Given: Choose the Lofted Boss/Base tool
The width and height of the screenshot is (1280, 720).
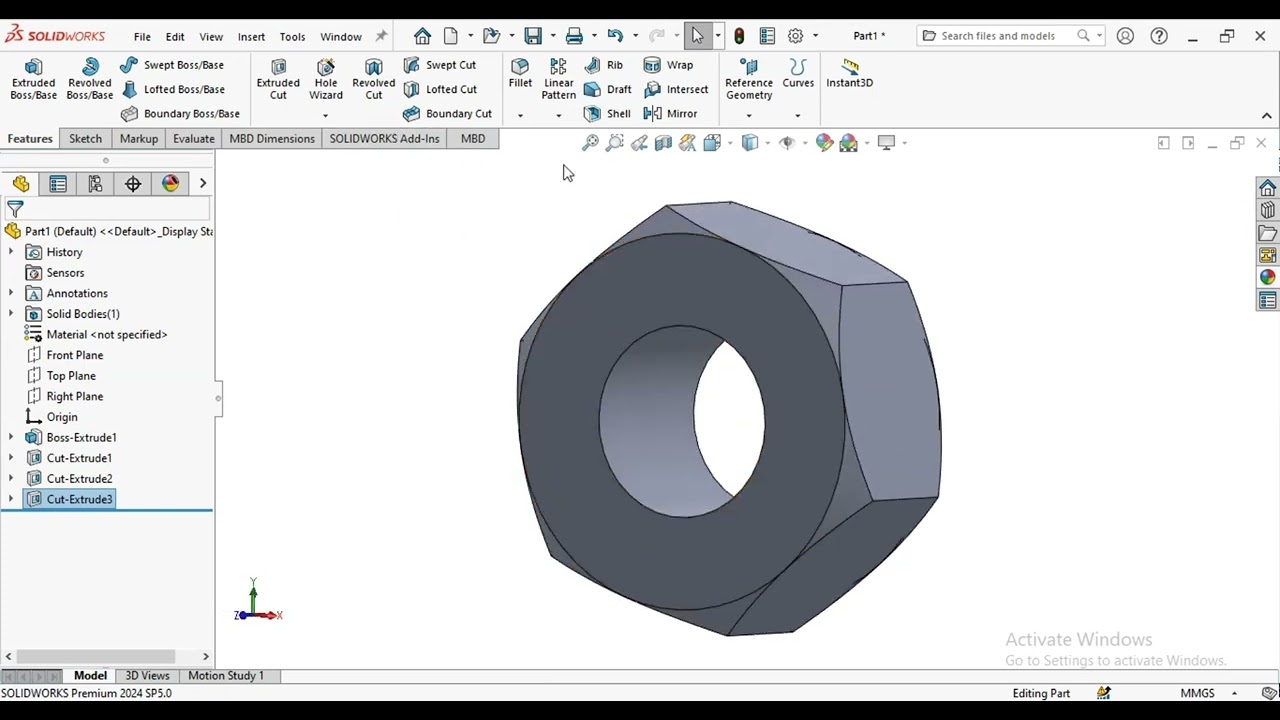Looking at the screenshot, I should (172, 89).
